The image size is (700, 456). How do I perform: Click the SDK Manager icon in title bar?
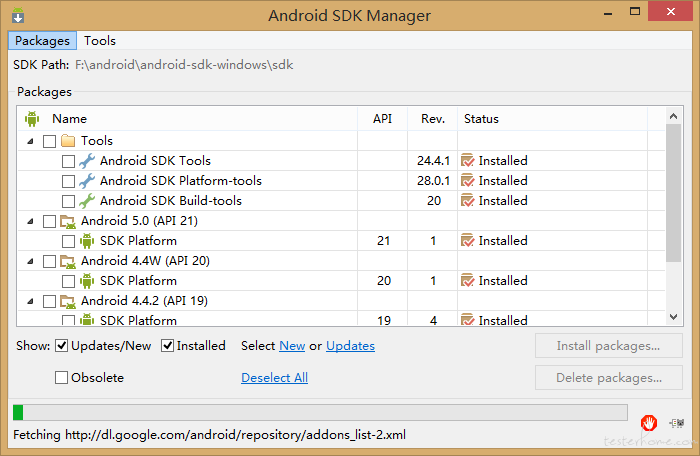click(18, 15)
